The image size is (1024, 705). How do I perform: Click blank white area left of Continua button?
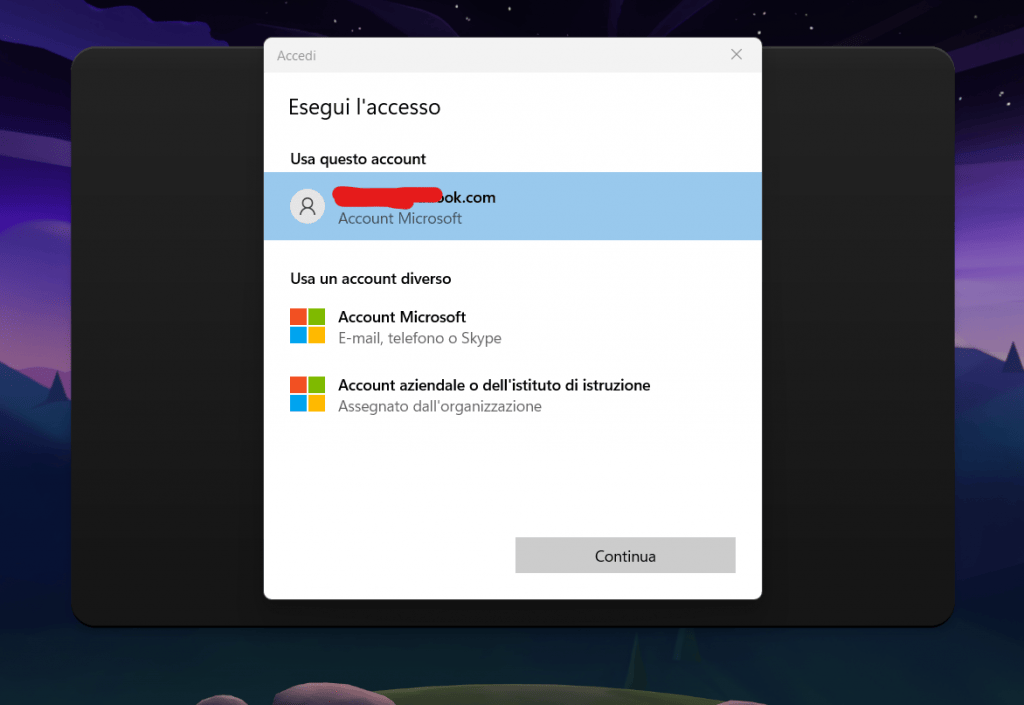pyautogui.click(x=390, y=556)
